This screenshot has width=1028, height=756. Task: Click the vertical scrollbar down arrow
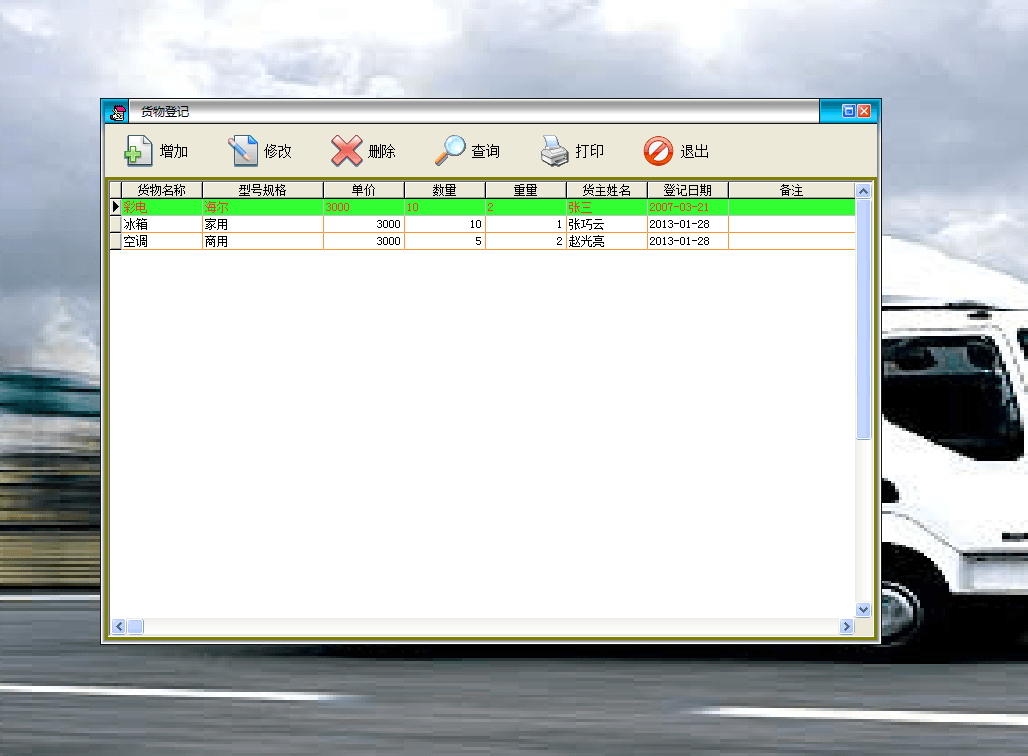(863, 610)
